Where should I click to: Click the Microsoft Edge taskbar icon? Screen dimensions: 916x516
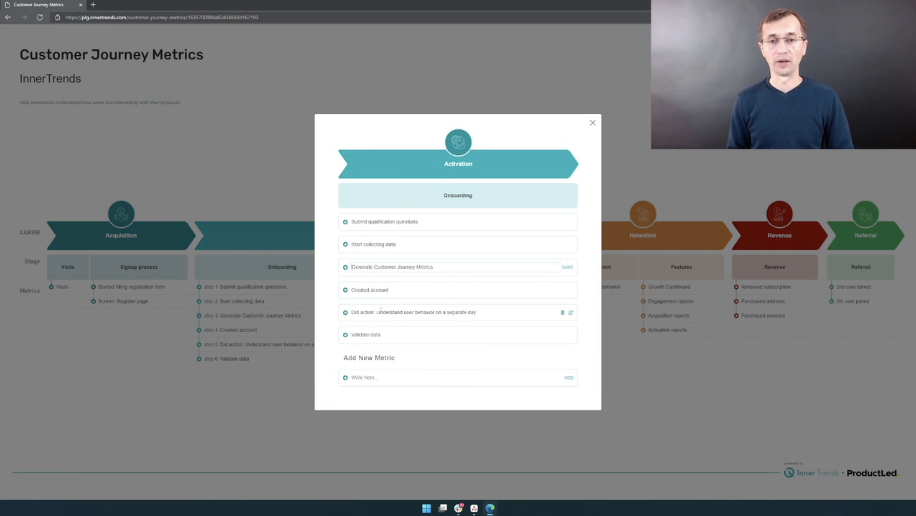click(490, 508)
